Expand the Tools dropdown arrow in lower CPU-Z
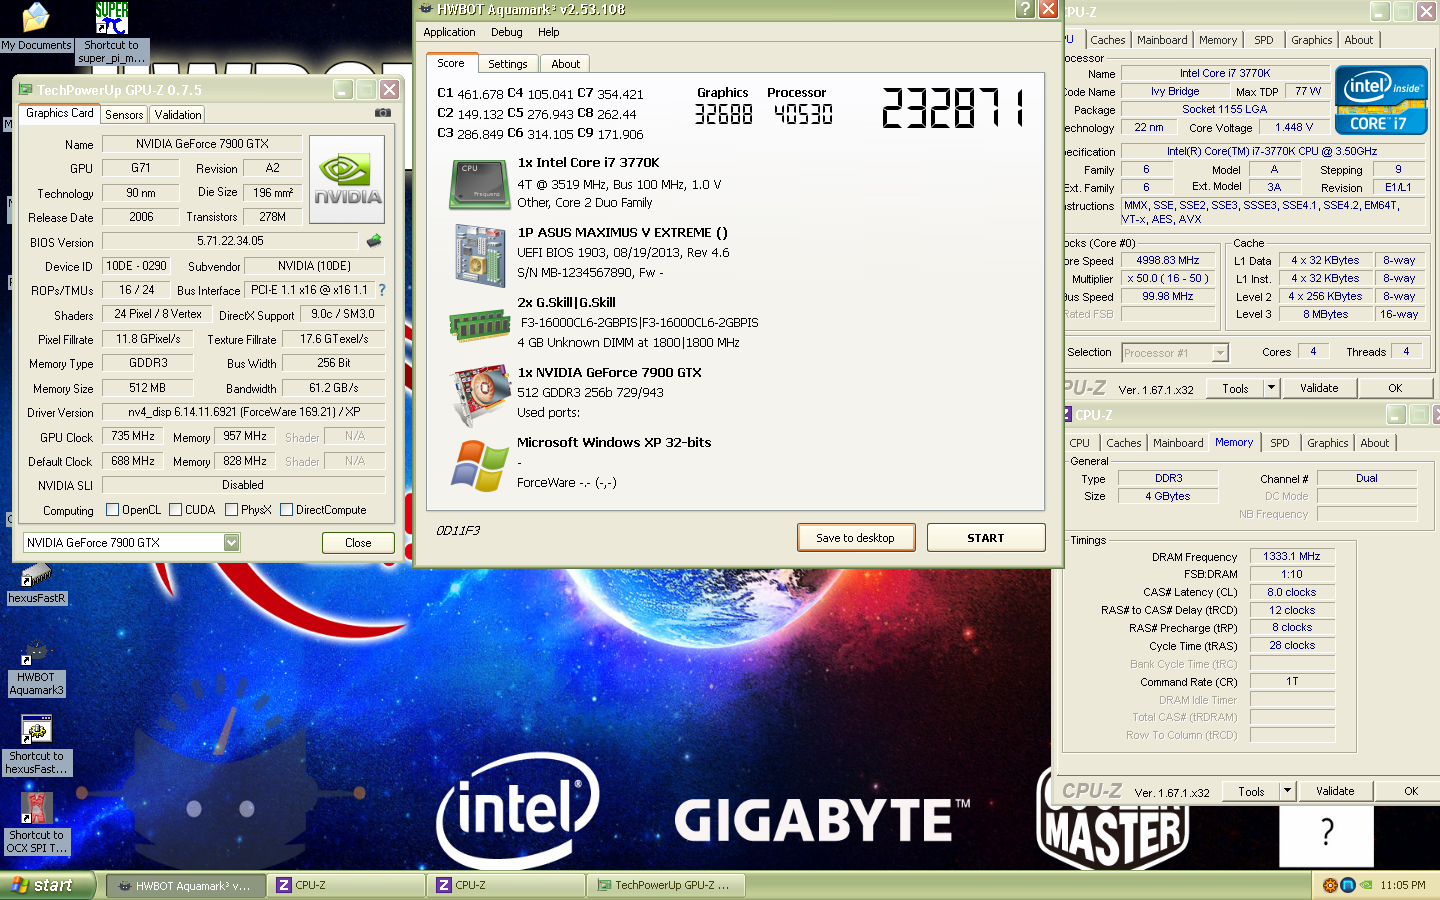Image resolution: width=1440 pixels, height=900 pixels. [x=1287, y=791]
